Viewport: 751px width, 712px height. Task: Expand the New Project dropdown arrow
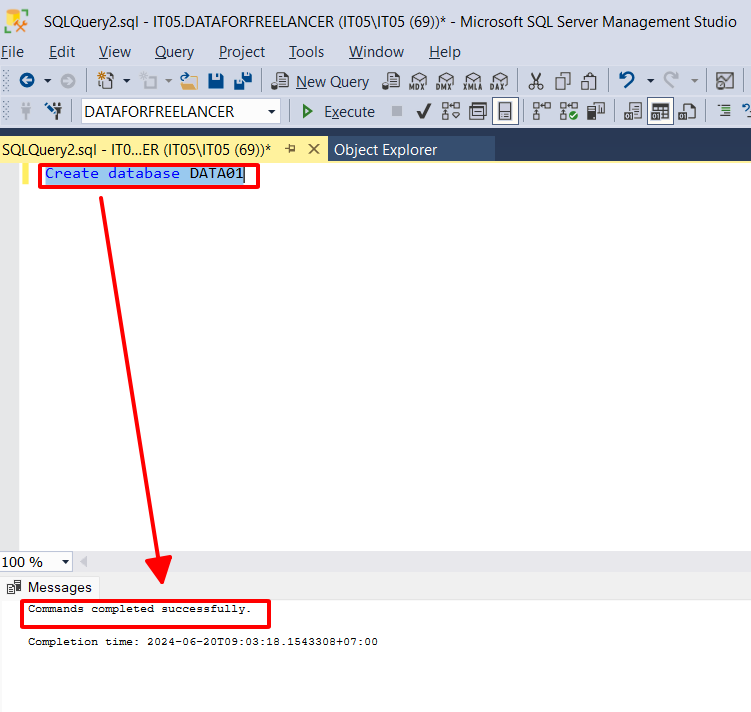(x=126, y=81)
